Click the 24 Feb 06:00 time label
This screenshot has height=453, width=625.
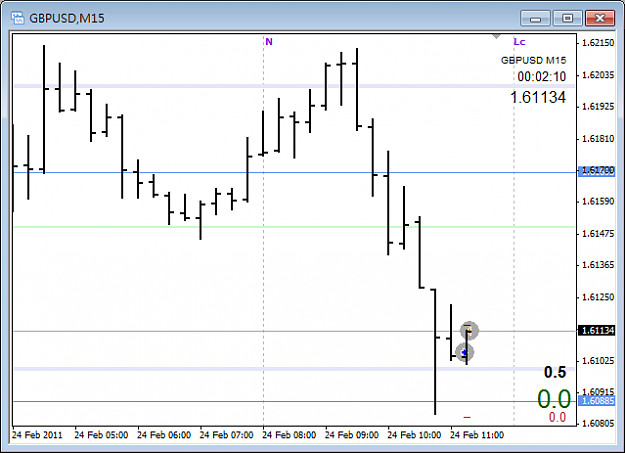coord(164,435)
